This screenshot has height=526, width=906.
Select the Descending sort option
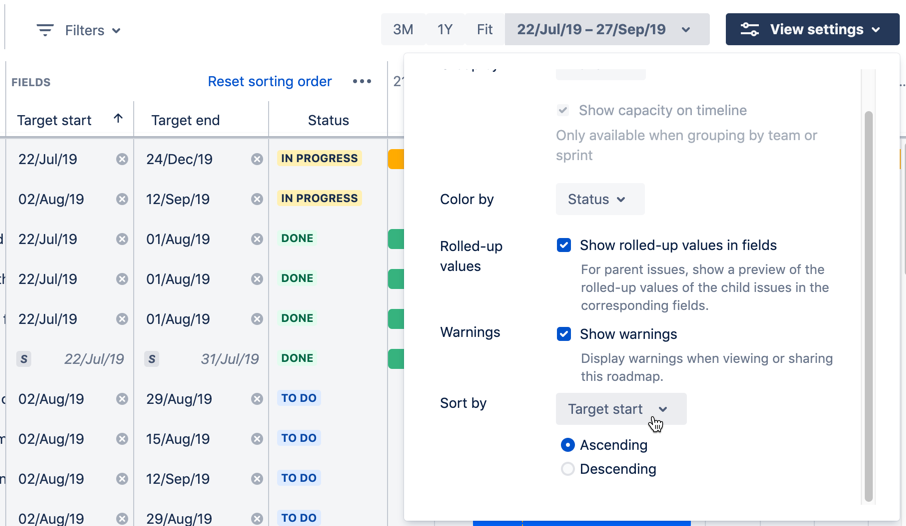coord(567,469)
